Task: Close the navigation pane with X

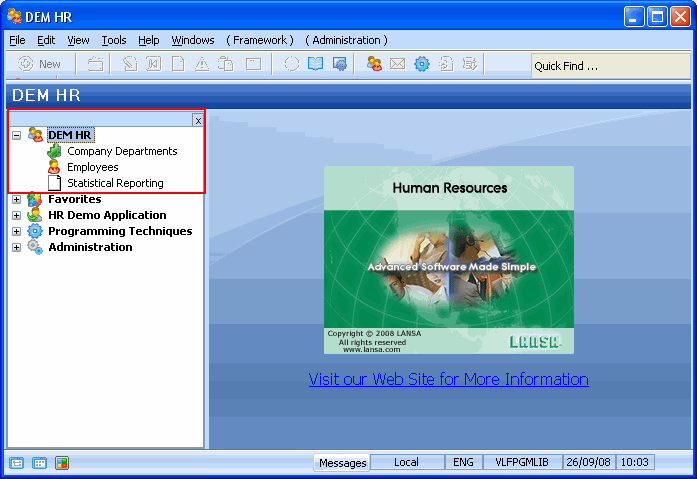Action: coord(198,120)
